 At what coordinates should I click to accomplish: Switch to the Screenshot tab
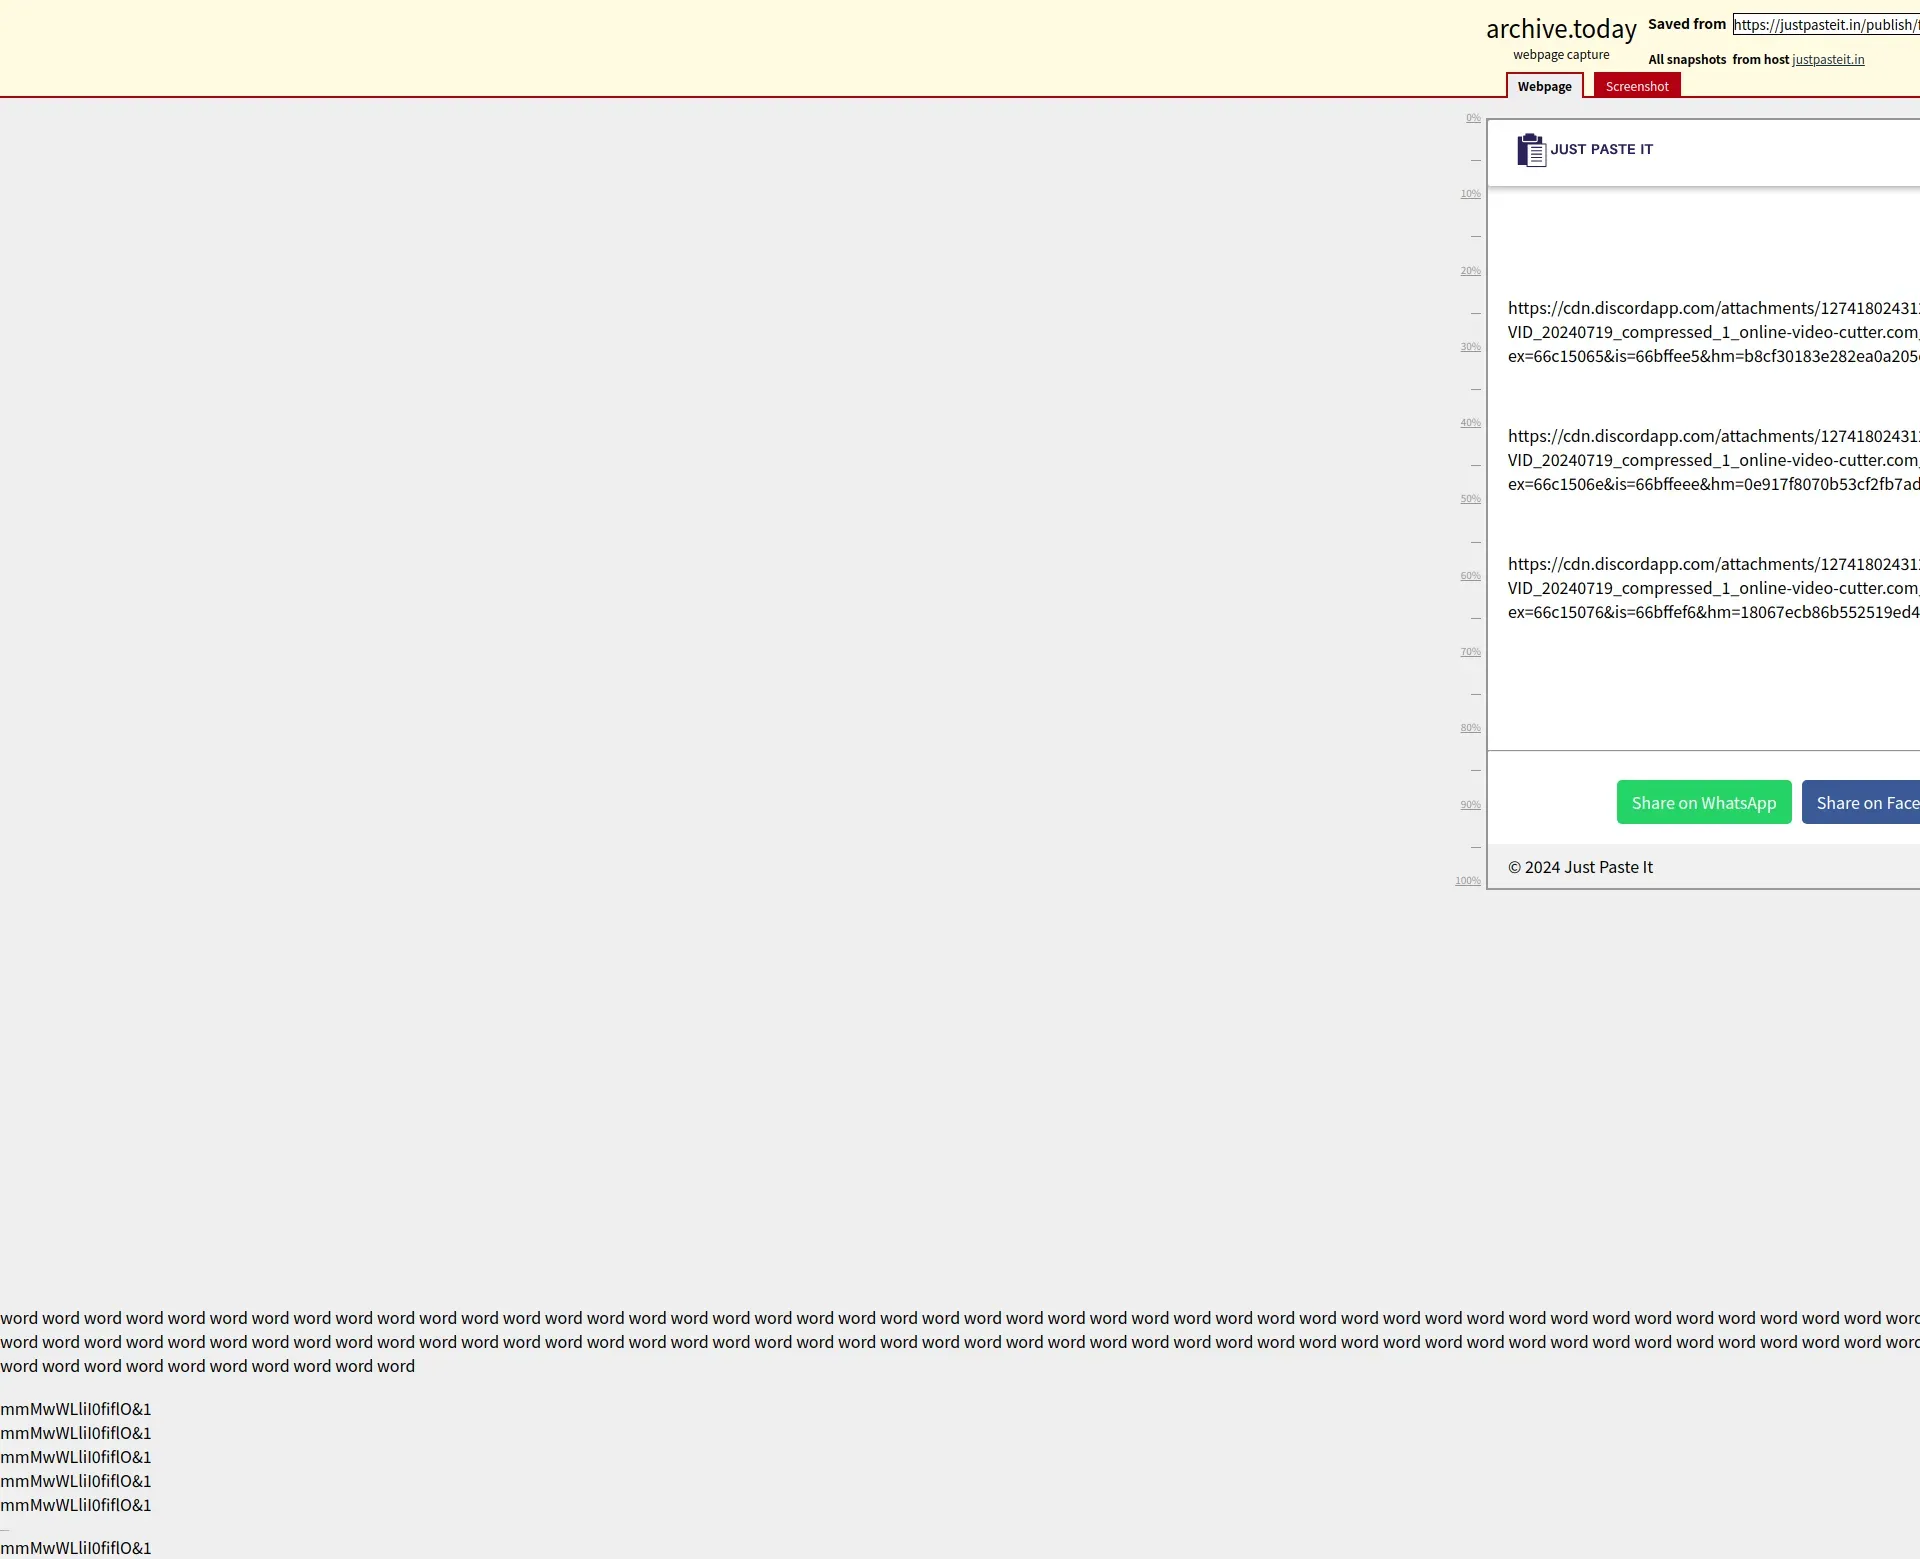coord(1636,86)
